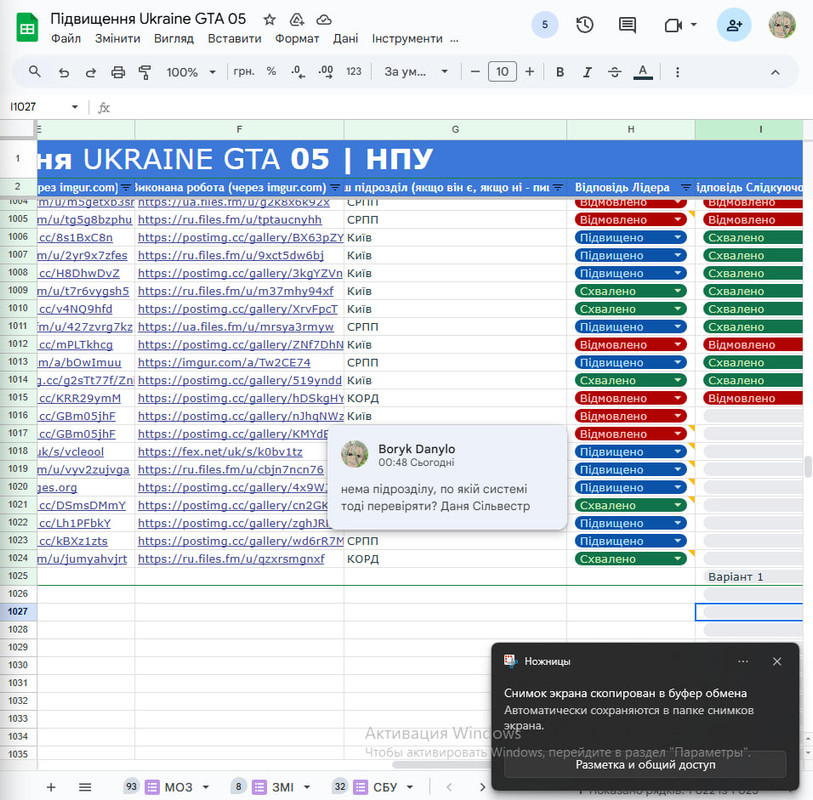Star the document title

click(x=269, y=20)
